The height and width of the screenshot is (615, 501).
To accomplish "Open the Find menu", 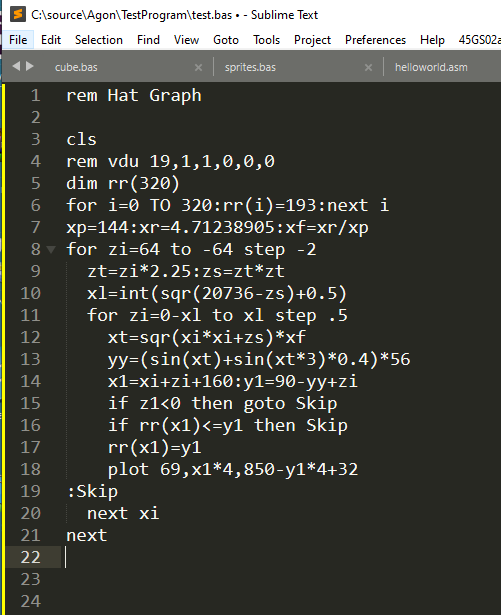I will click(x=148, y=40).
